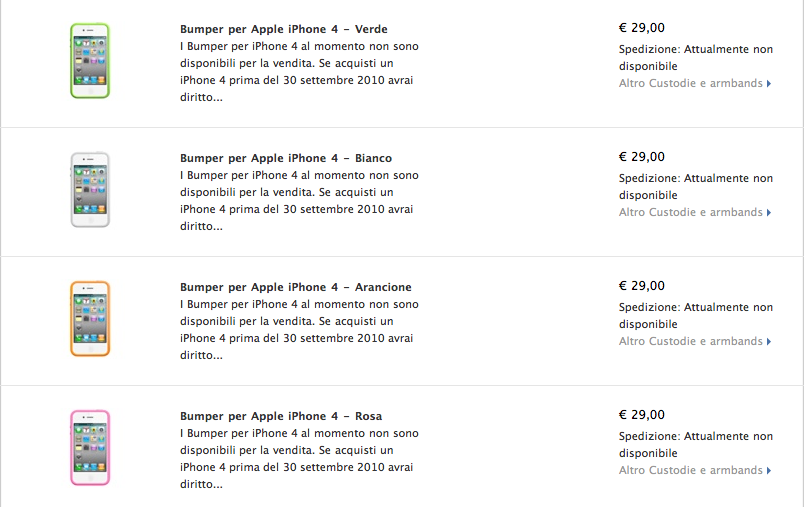The width and height of the screenshot is (804, 507).
Task: Click the Verde bumper description text
Action: point(299,72)
